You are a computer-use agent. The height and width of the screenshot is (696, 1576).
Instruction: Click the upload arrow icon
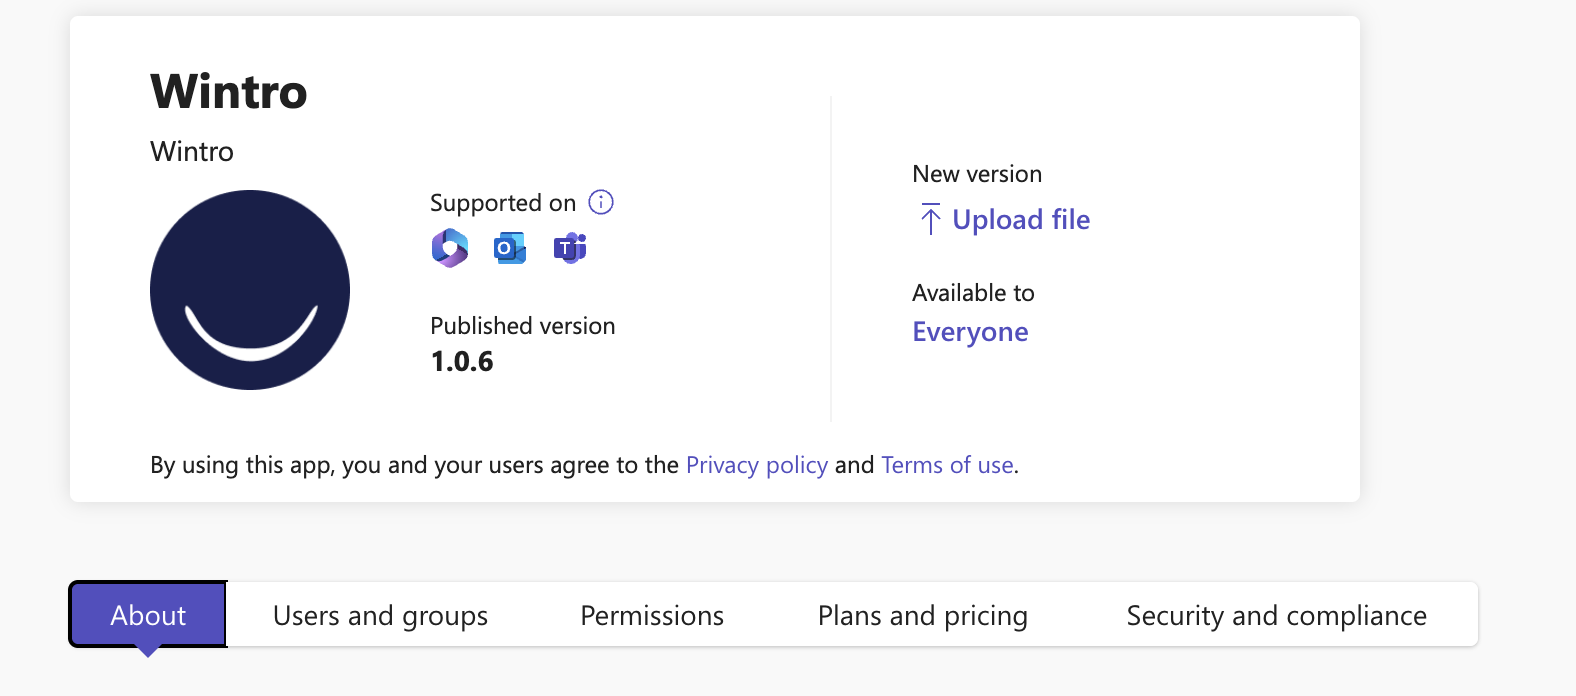[930, 219]
